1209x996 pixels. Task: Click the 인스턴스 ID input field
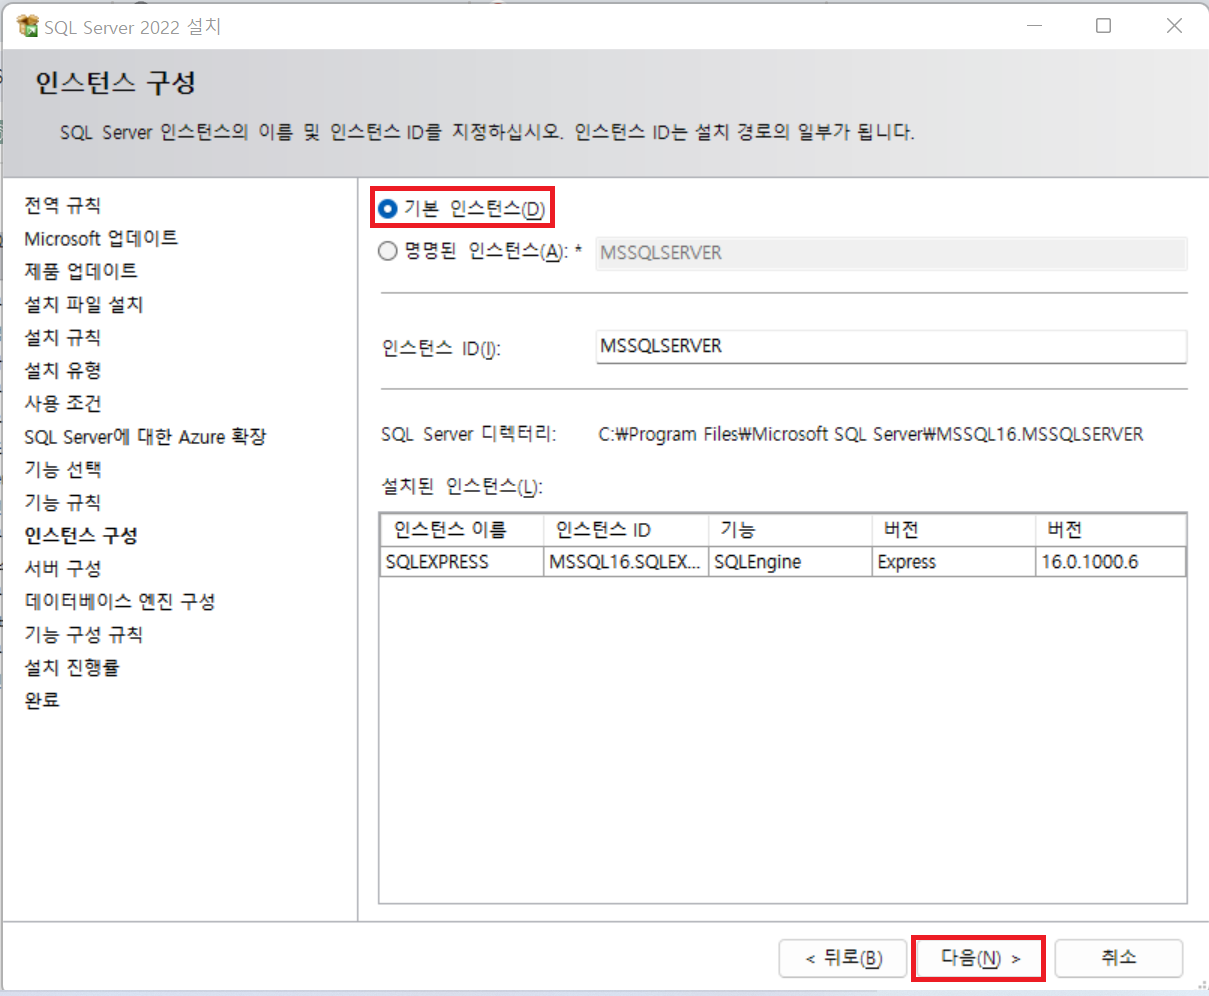[891, 346]
